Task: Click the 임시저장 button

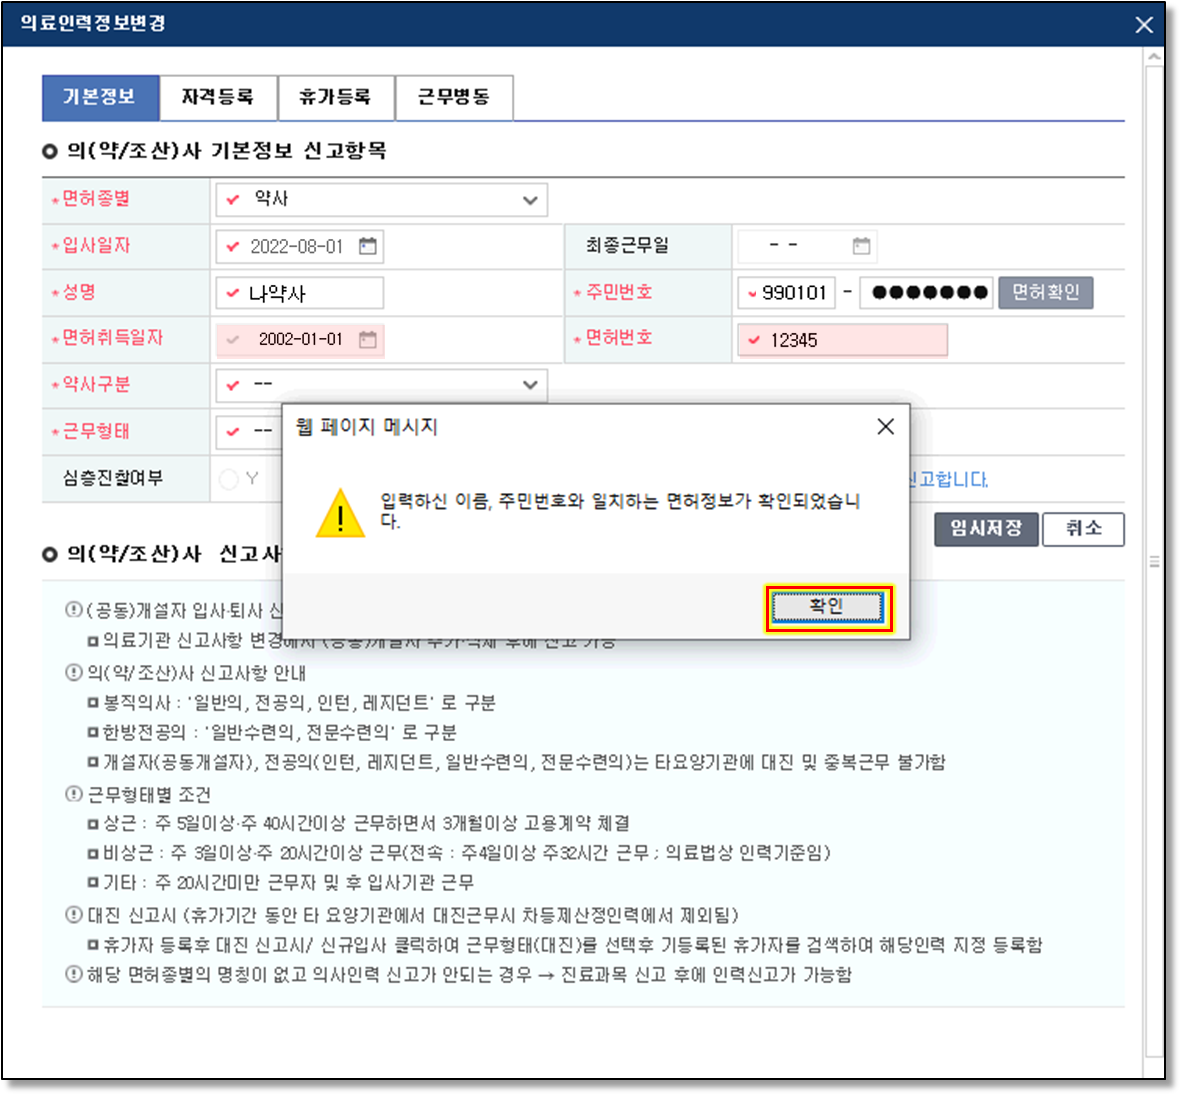Action: click(986, 529)
